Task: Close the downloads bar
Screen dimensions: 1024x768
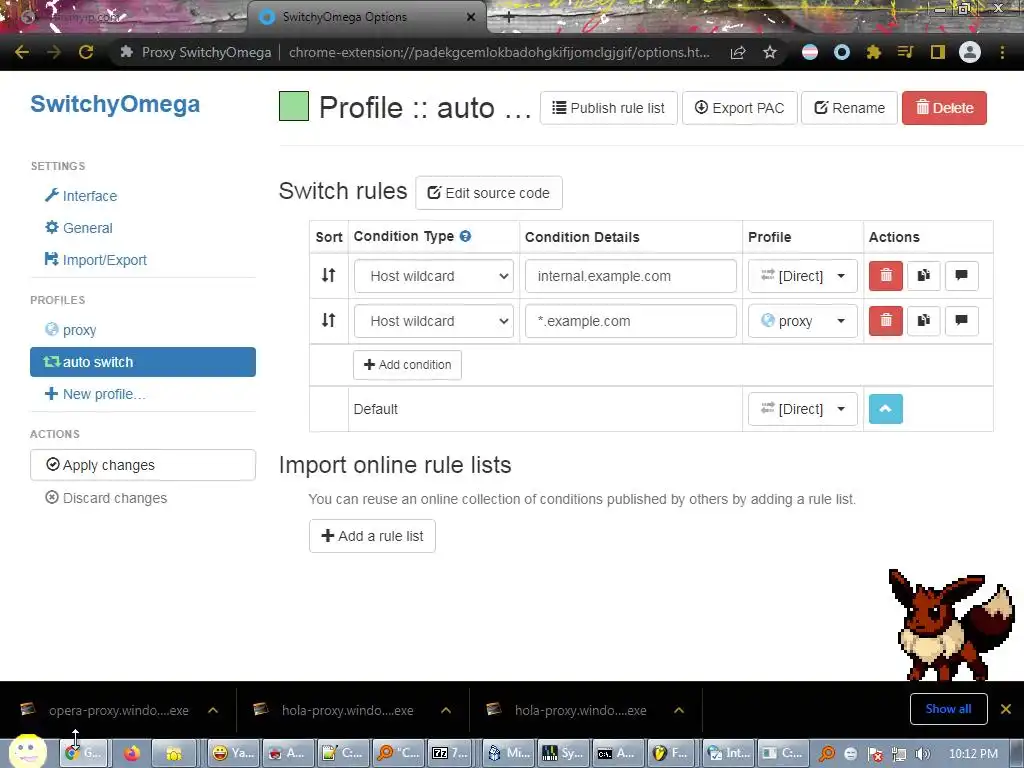Action: click(1006, 709)
